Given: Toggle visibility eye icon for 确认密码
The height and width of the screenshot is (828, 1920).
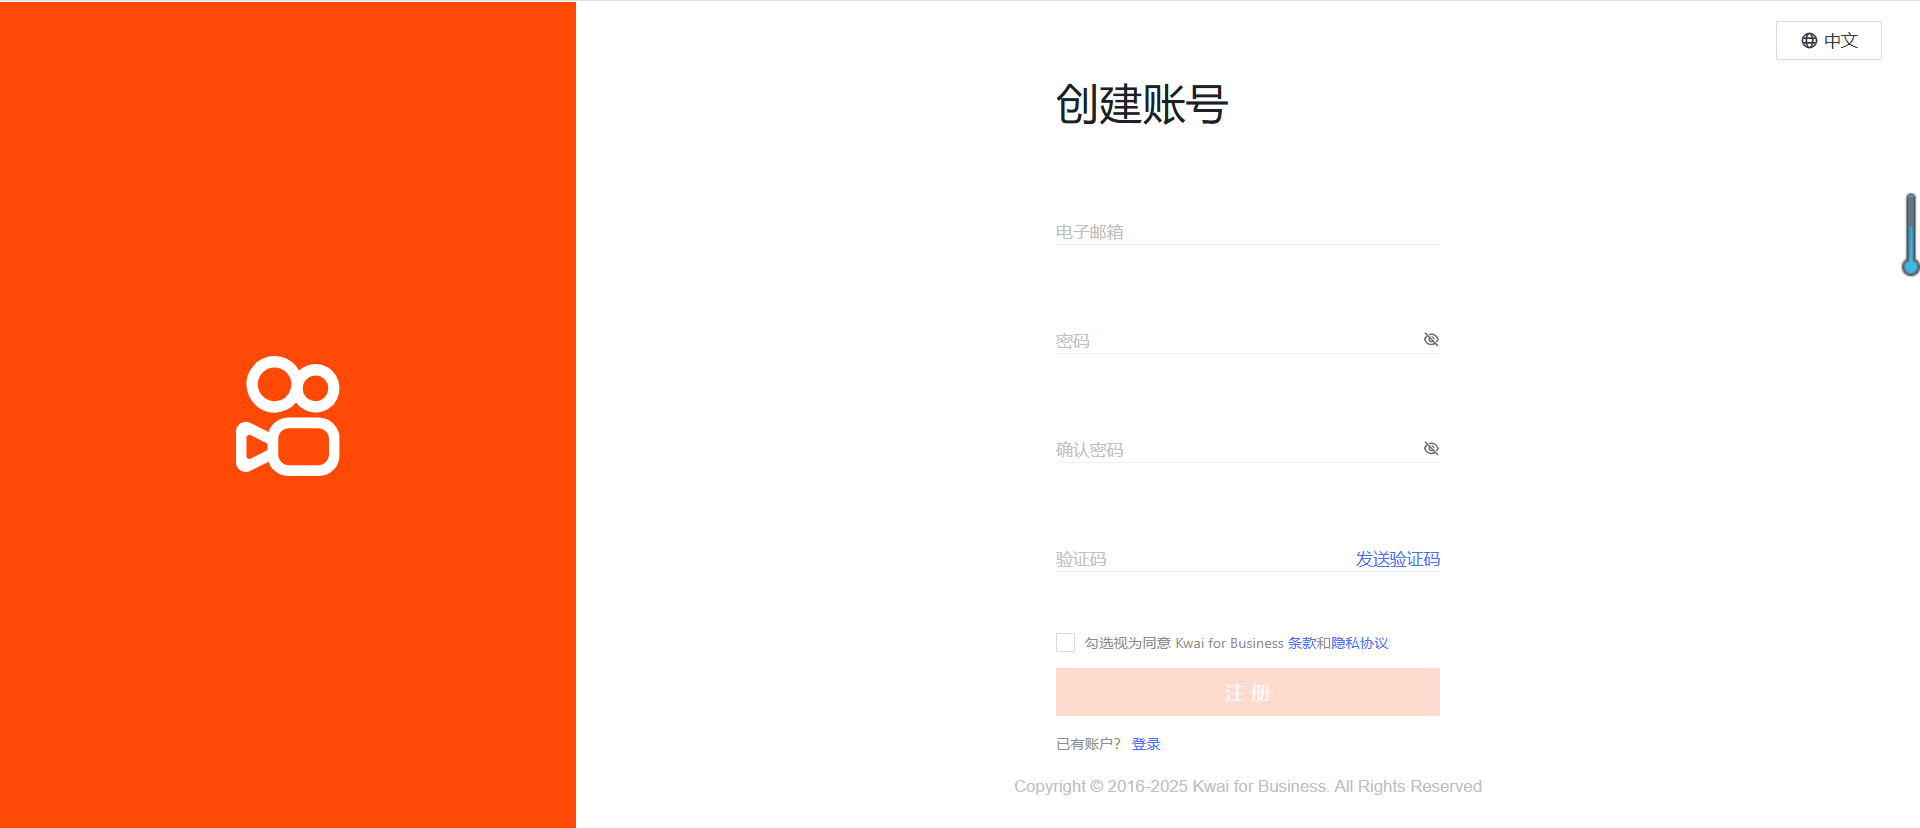Looking at the screenshot, I should 1431,449.
